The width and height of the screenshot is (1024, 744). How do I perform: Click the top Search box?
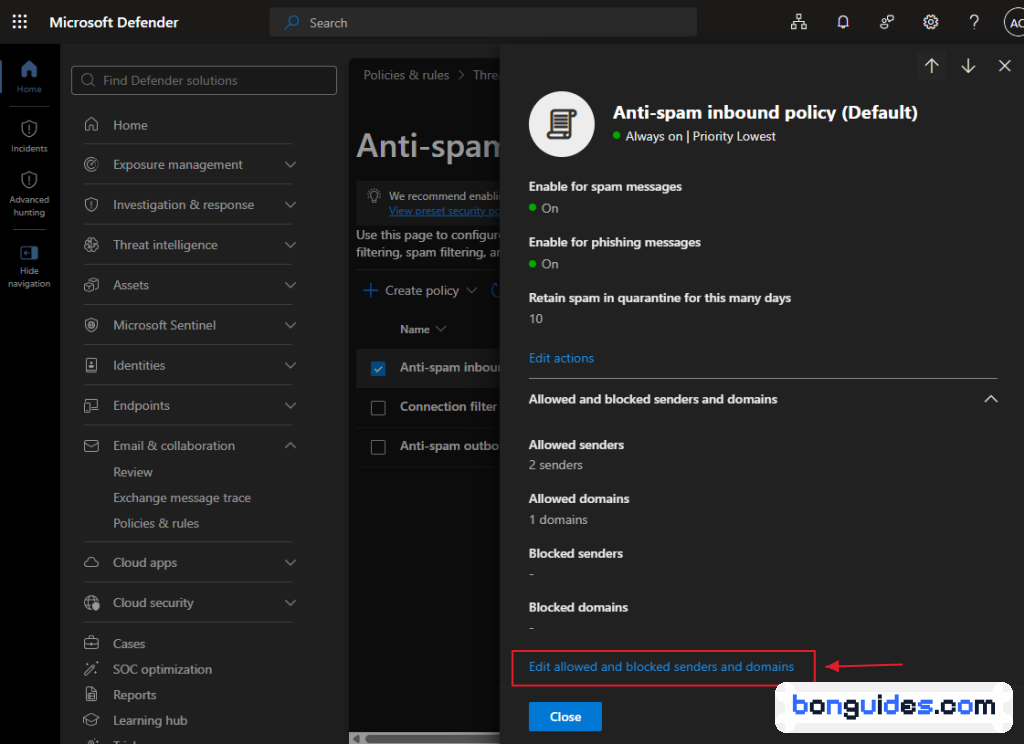click(483, 22)
